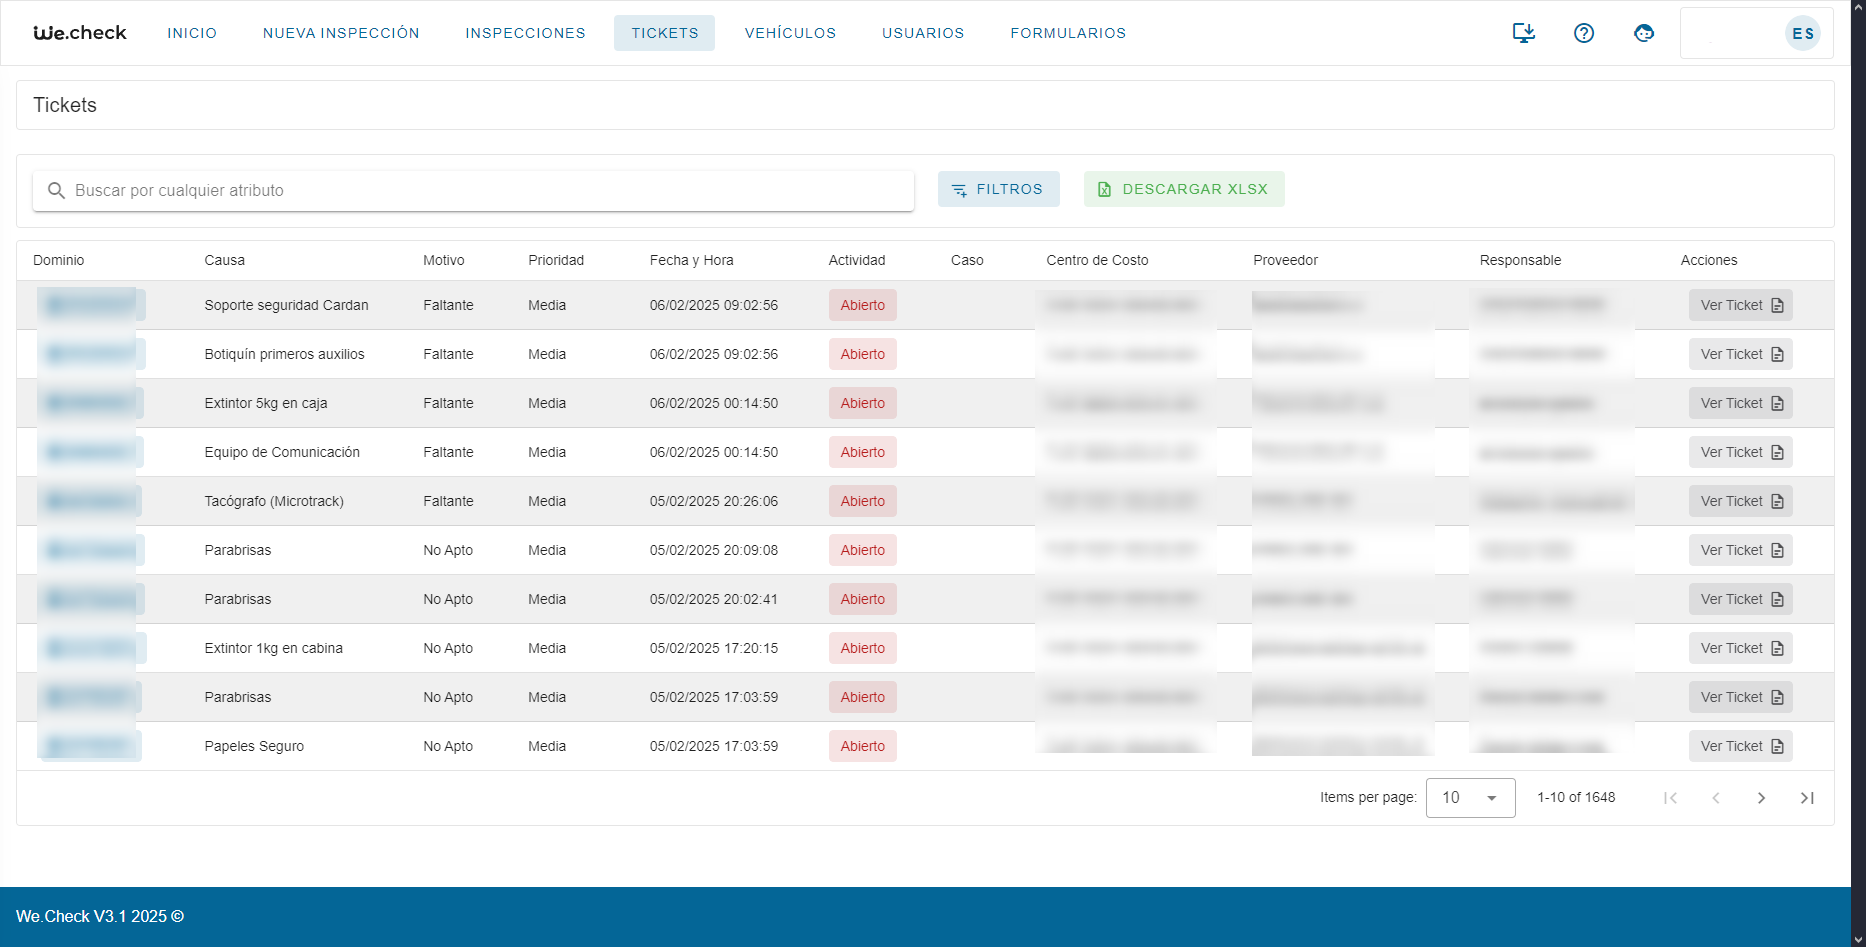The image size is (1866, 947).
Task: Click the support agent face icon
Action: [x=1643, y=33]
